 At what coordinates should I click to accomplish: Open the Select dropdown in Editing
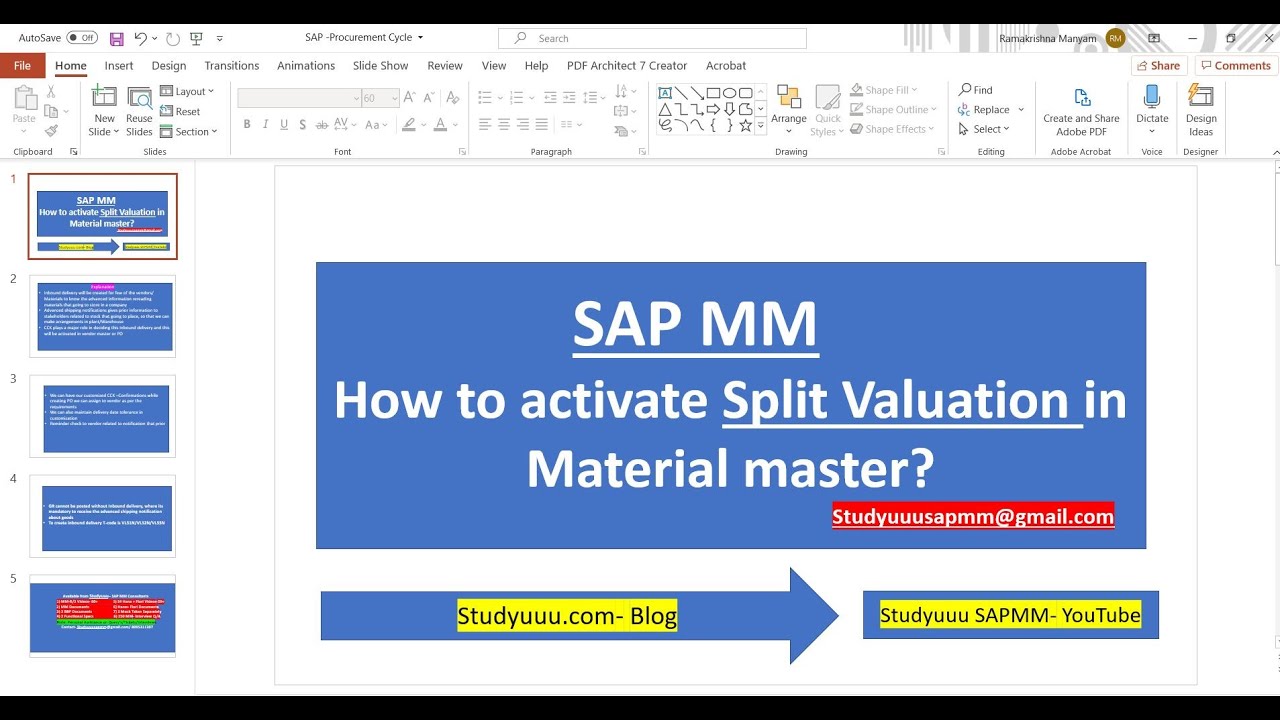tap(984, 129)
